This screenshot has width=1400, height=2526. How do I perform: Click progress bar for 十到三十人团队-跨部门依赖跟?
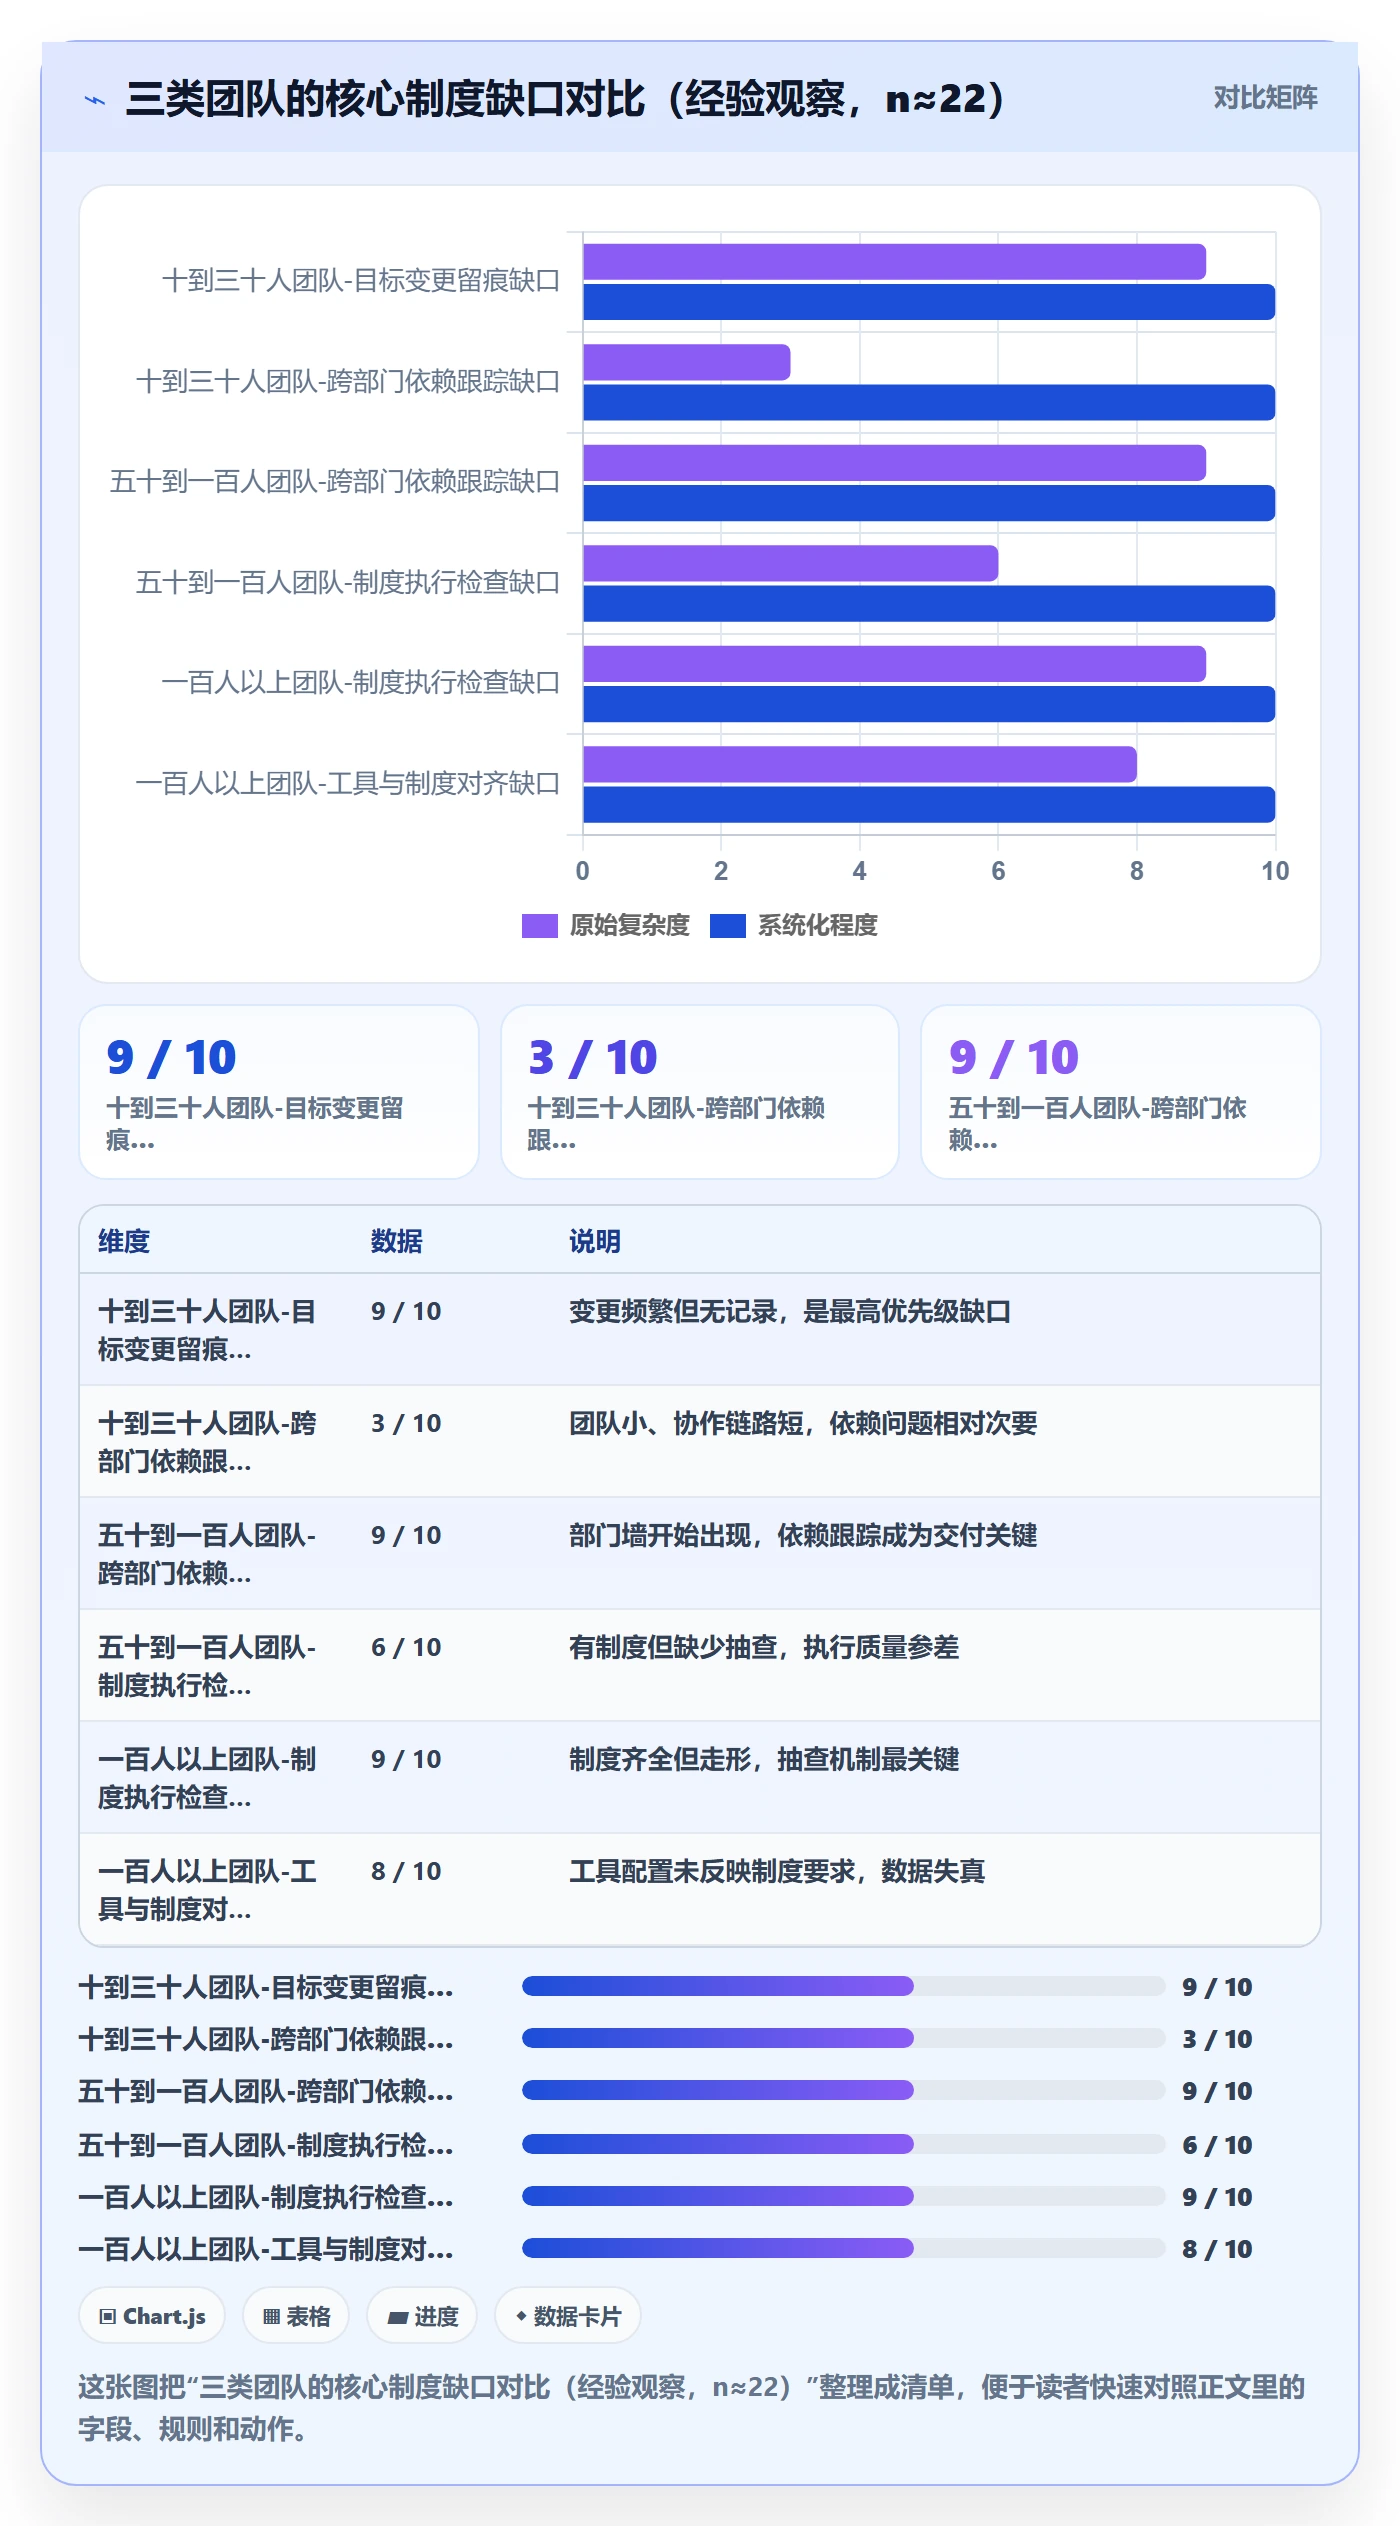(843, 2038)
